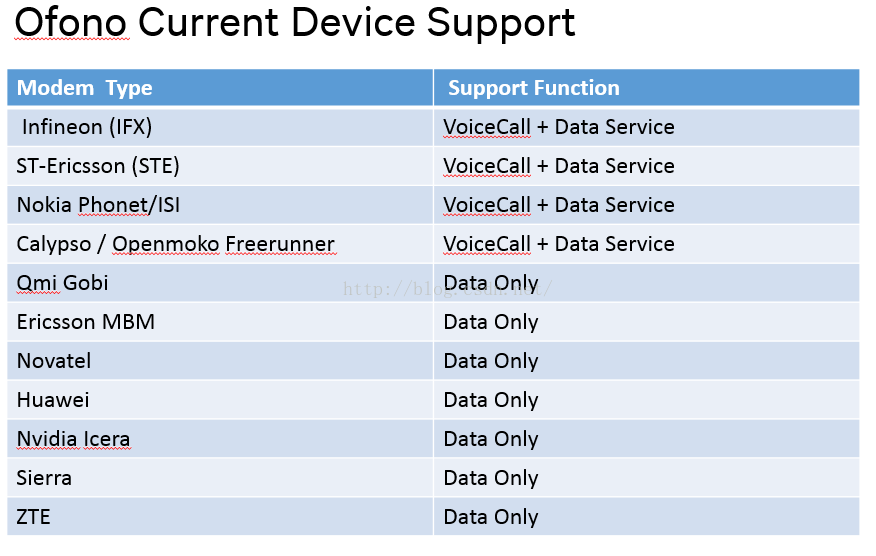
Task: Click VoiceCall + Data Service beside Infineon
Action: [x=559, y=127]
